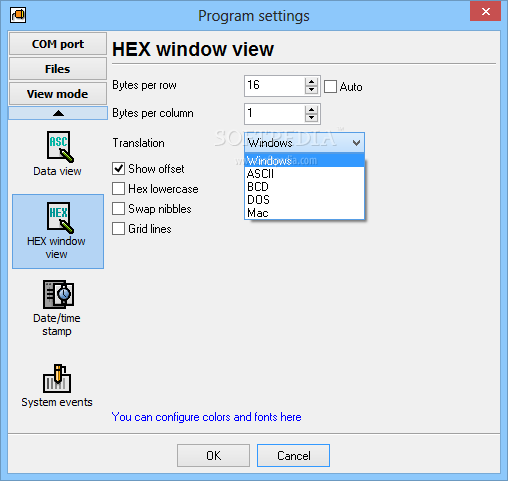This screenshot has height=481, width=508.
Task: Open the System events icon
Action: click(57, 386)
